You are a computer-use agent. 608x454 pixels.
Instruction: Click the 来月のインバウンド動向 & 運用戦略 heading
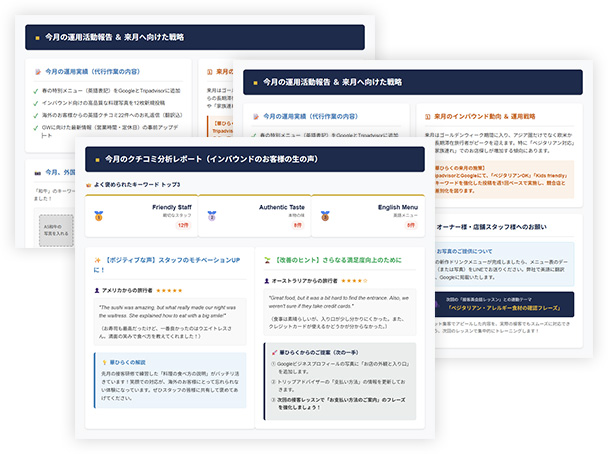(484, 117)
